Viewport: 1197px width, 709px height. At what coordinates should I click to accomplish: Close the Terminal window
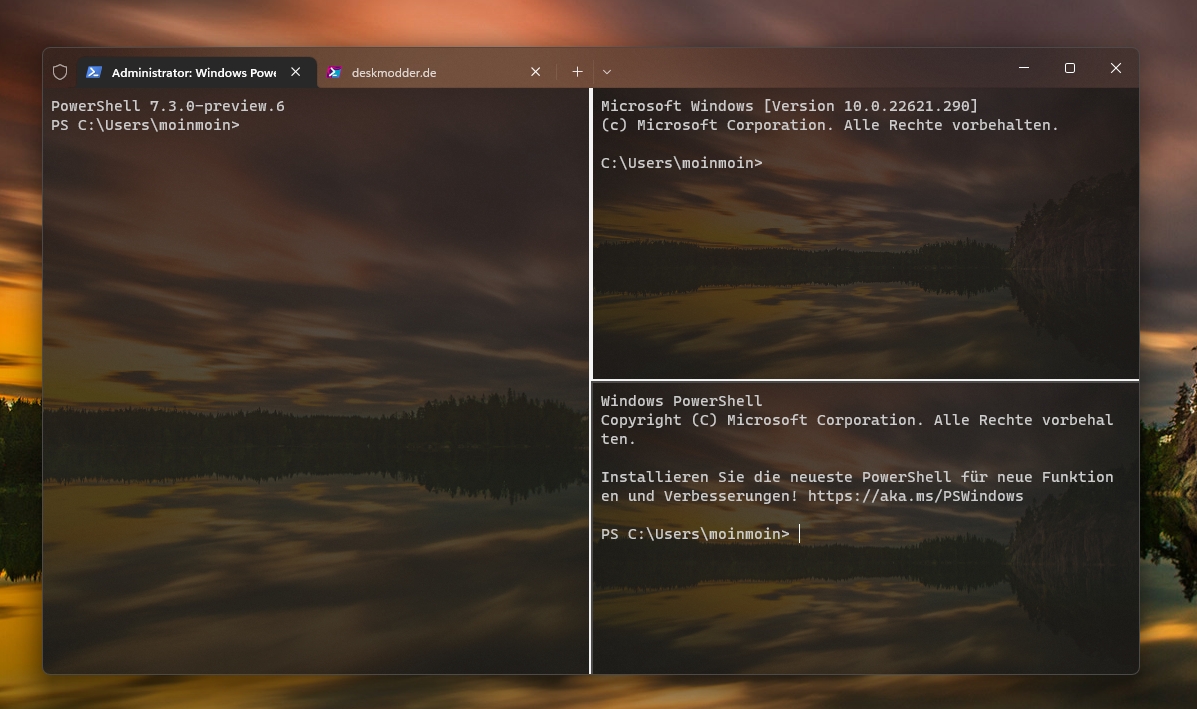(1115, 68)
